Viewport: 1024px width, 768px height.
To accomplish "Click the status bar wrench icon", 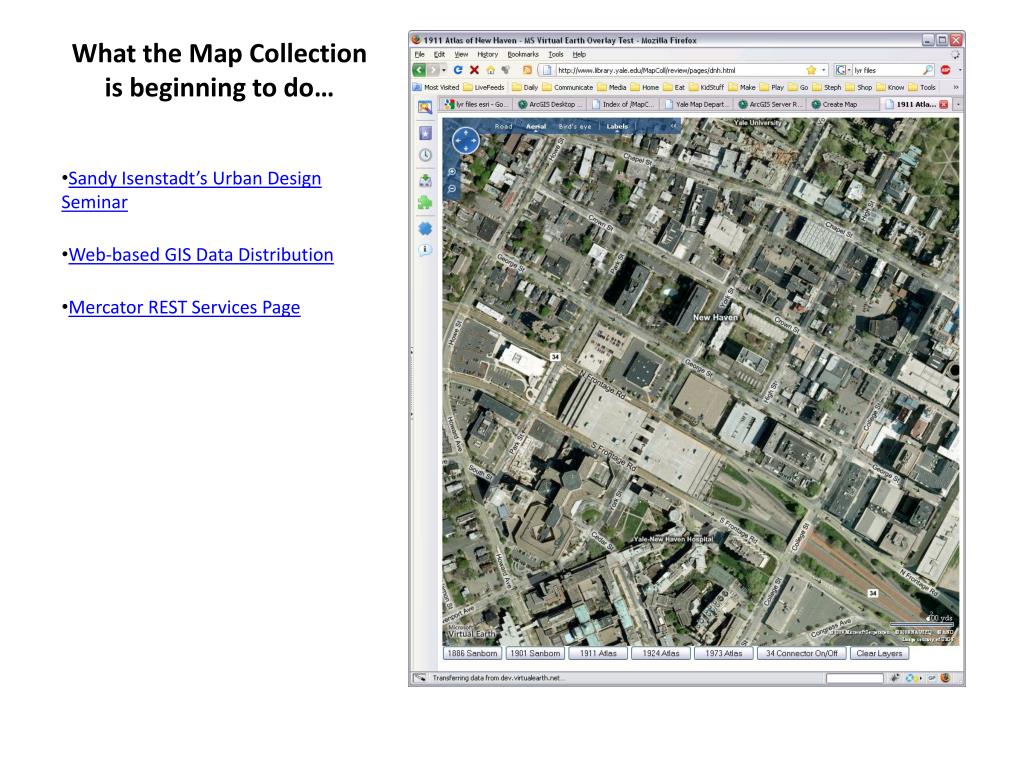I will [x=895, y=678].
